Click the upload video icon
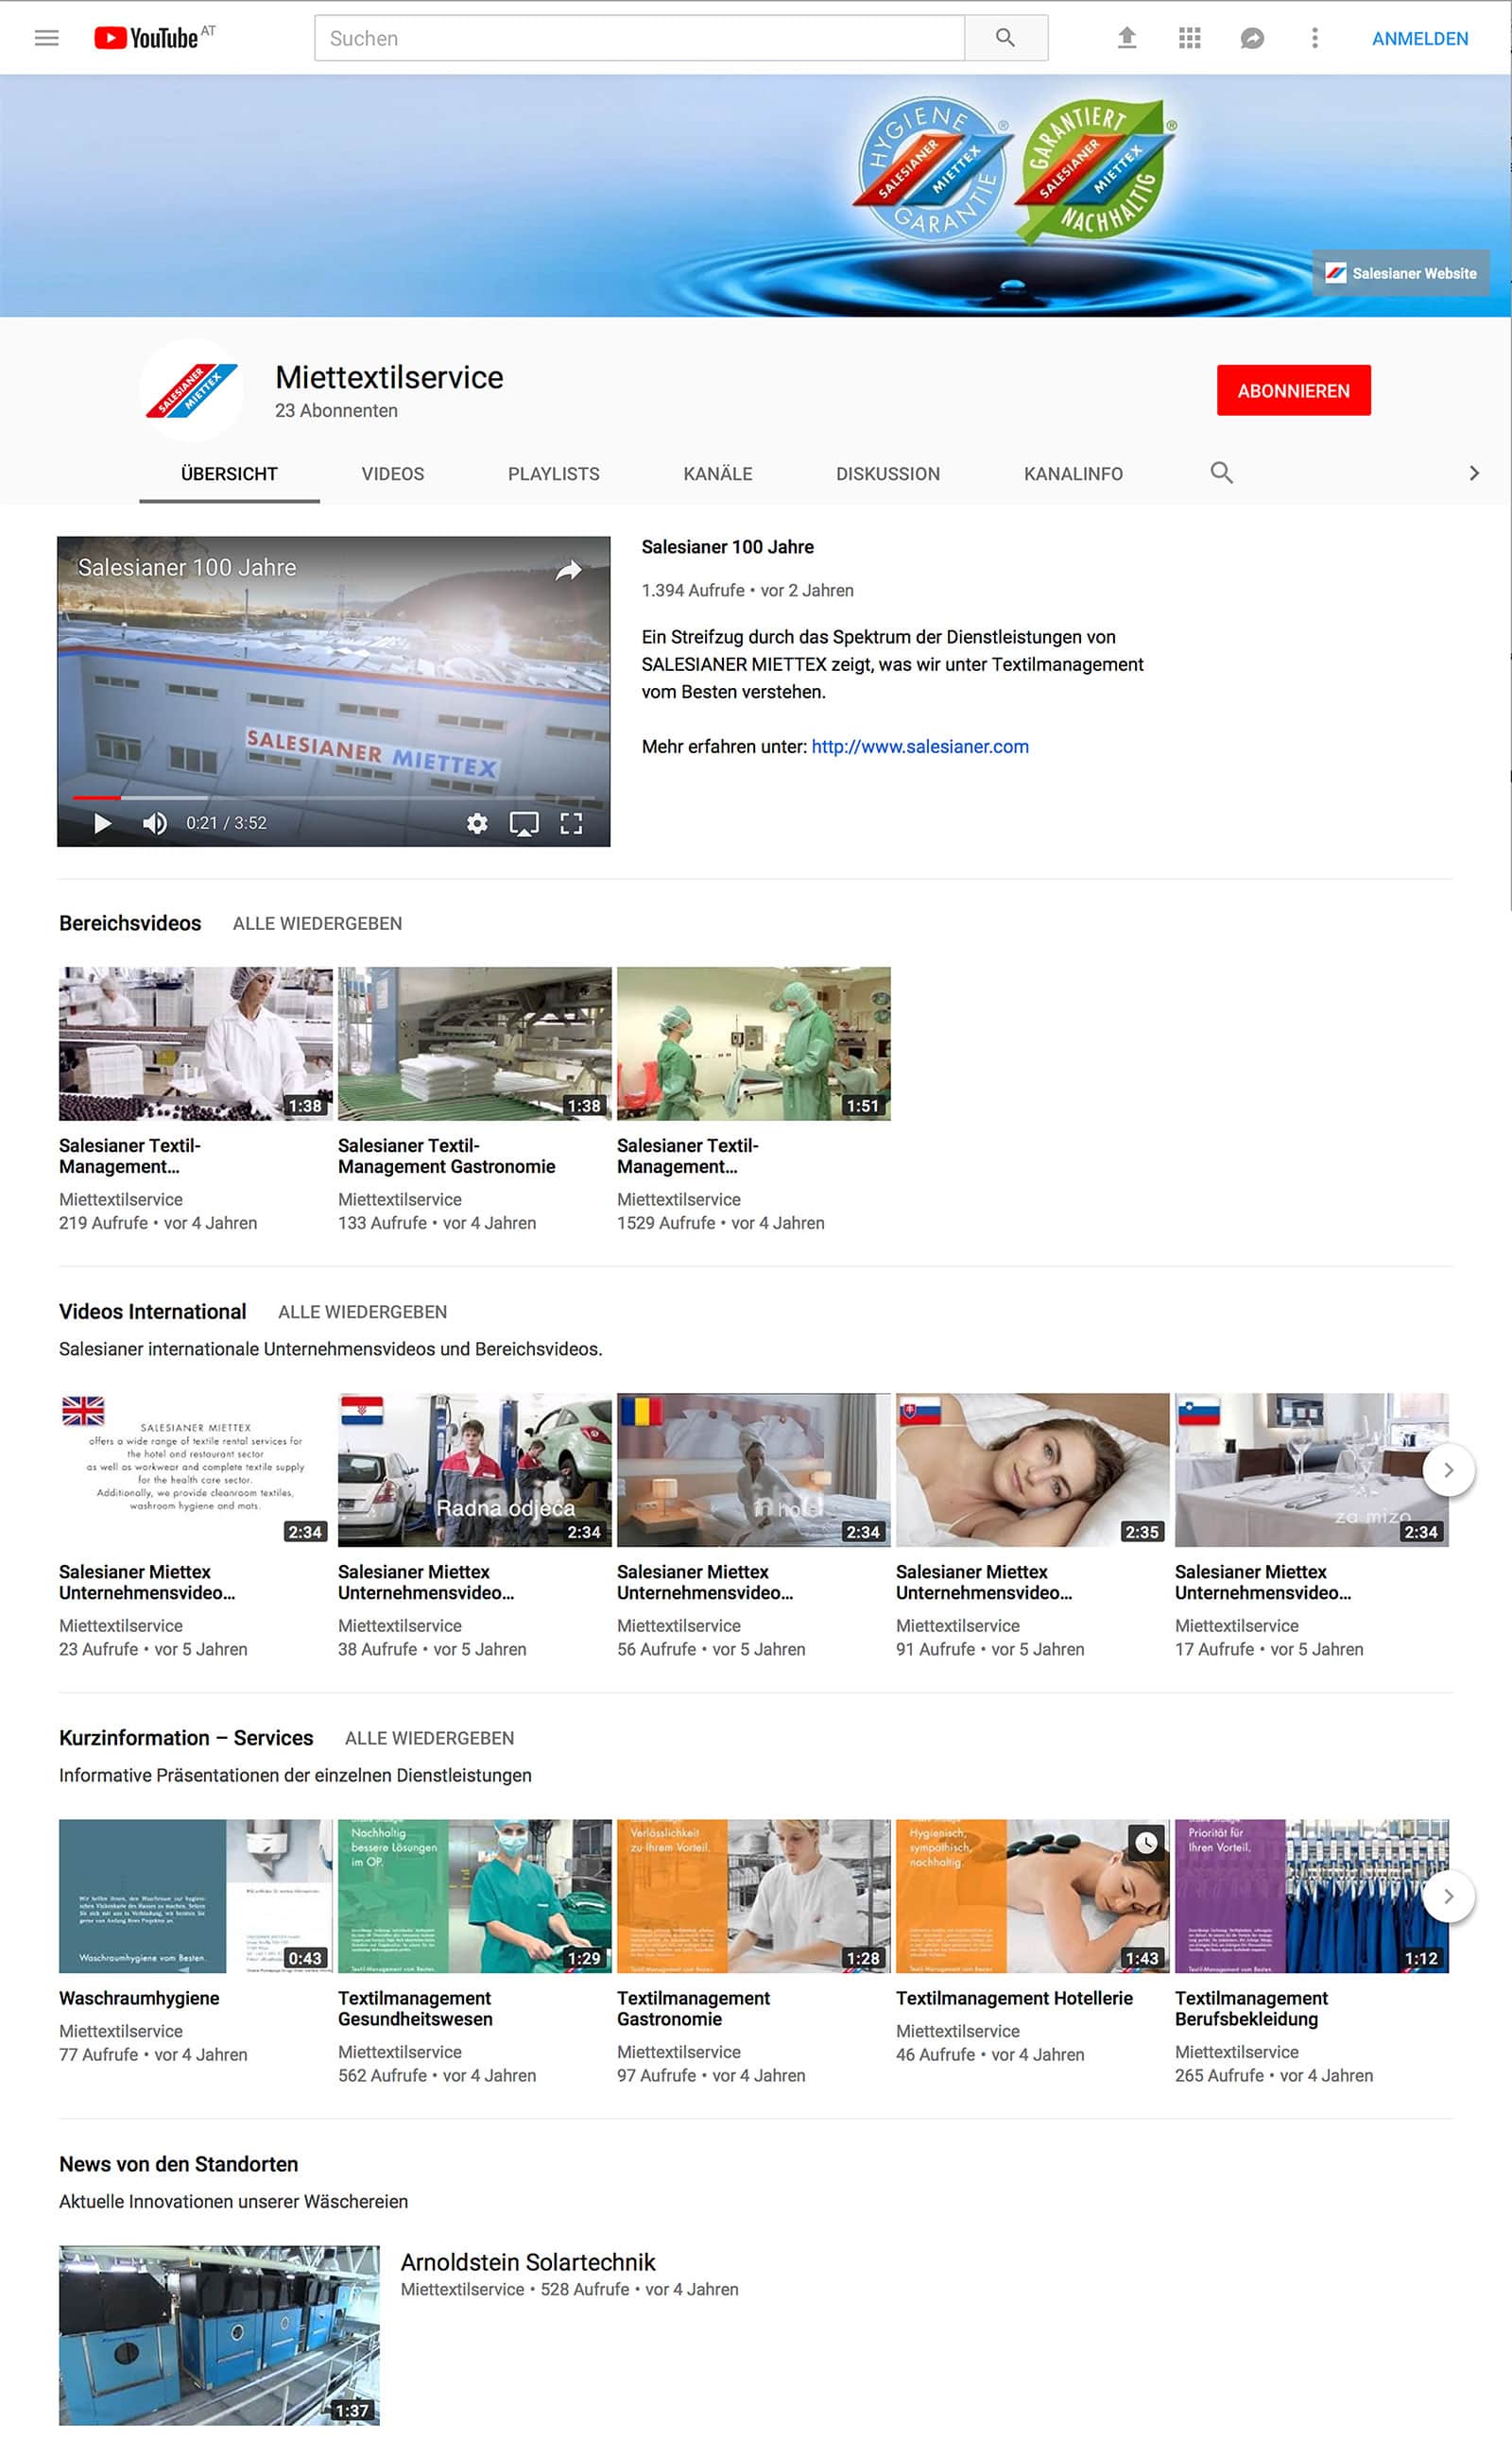Screen dimensions: 1512x2457 (x=1126, y=38)
